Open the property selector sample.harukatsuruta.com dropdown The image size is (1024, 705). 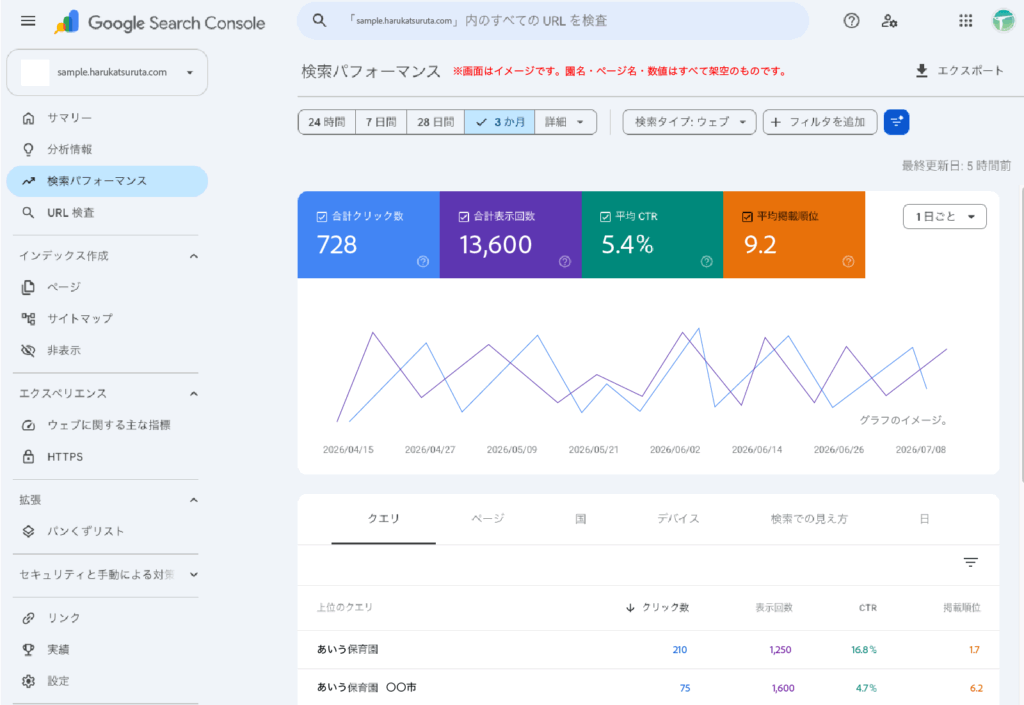pyautogui.click(x=107, y=72)
